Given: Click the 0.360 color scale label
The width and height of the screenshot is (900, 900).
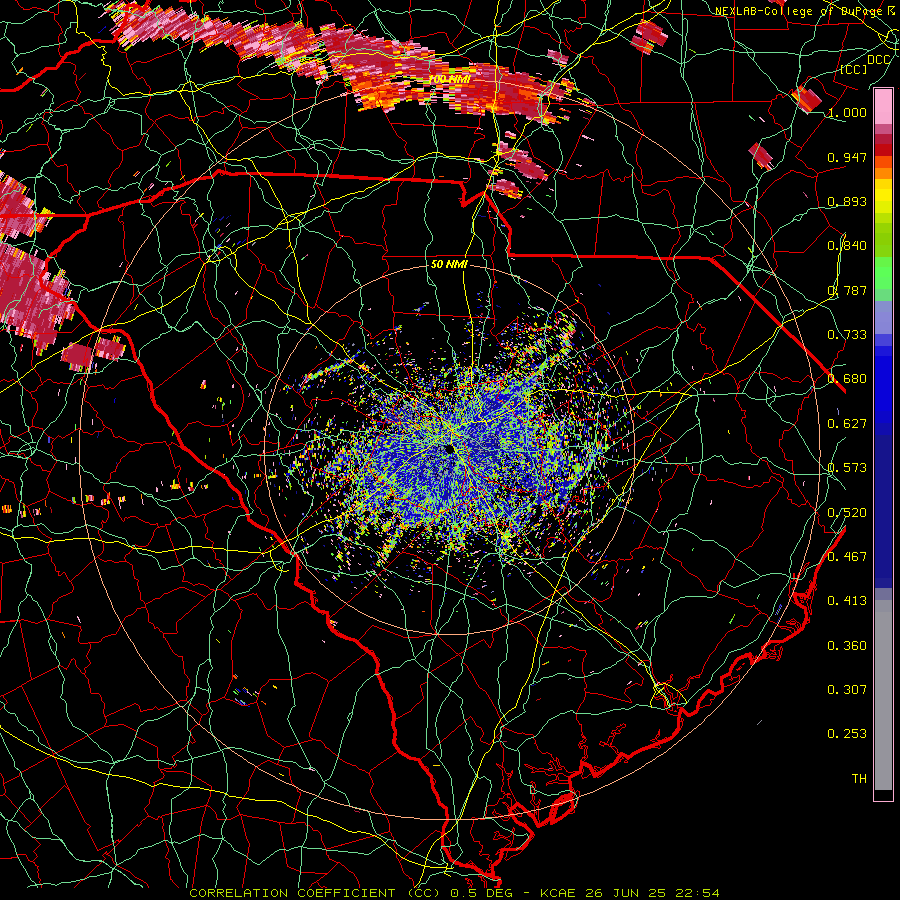Looking at the screenshot, I should [847, 646].
